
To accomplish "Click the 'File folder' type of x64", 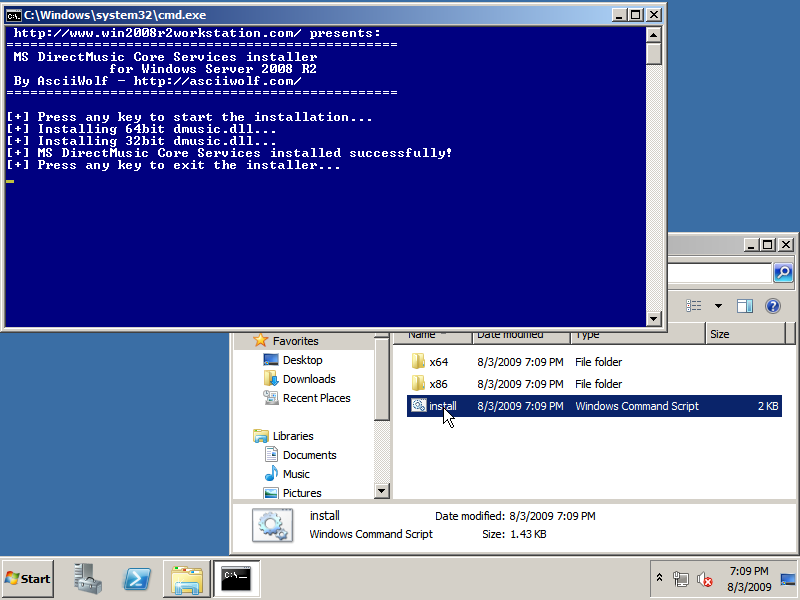I will [x=598, y=362].
